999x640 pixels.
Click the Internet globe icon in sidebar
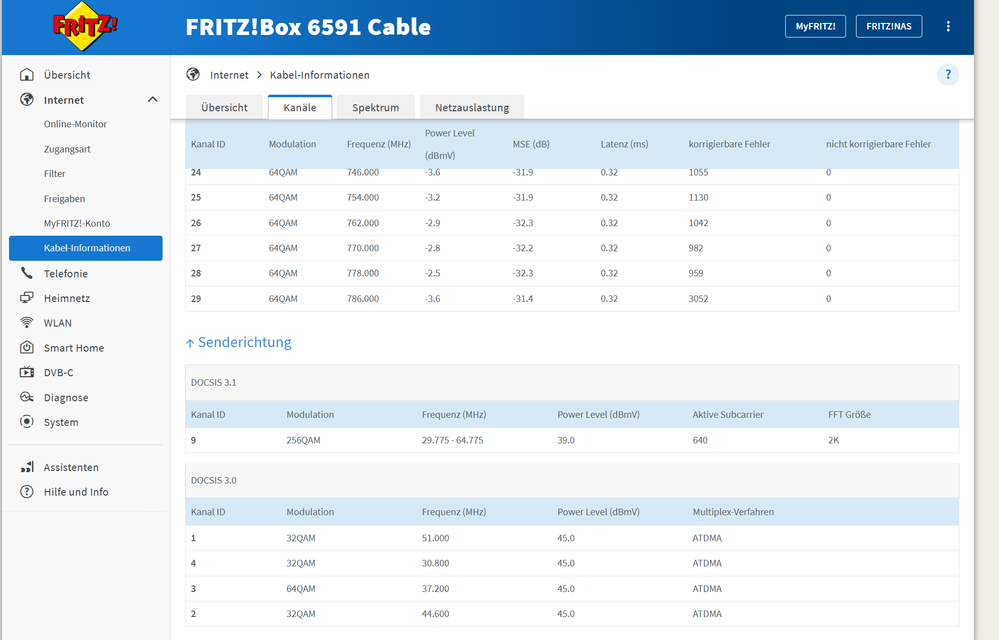click(x=27, y=99)
